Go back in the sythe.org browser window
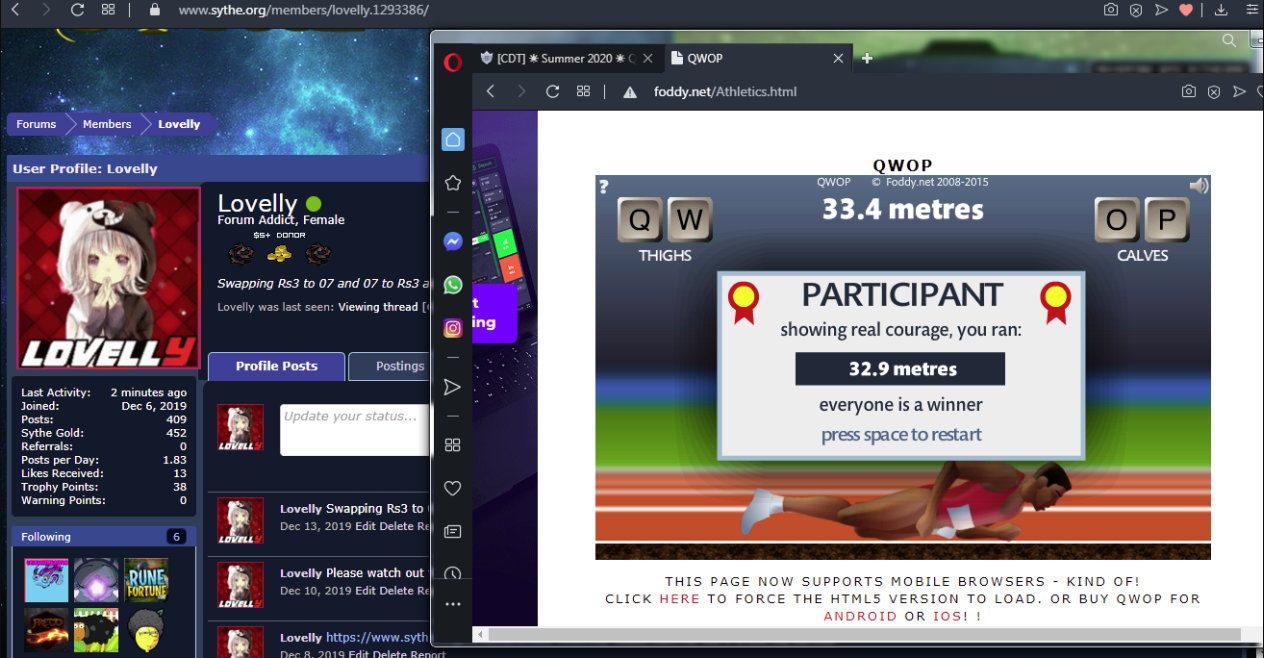The image size is (1264, 658). click(15, 10)
